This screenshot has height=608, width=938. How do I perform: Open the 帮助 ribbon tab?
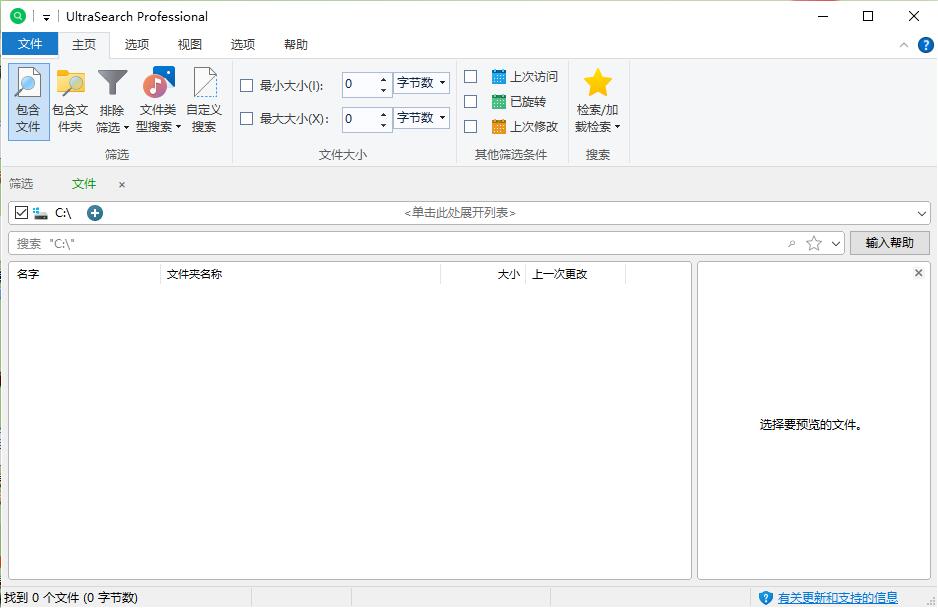[x=296, y=44]
